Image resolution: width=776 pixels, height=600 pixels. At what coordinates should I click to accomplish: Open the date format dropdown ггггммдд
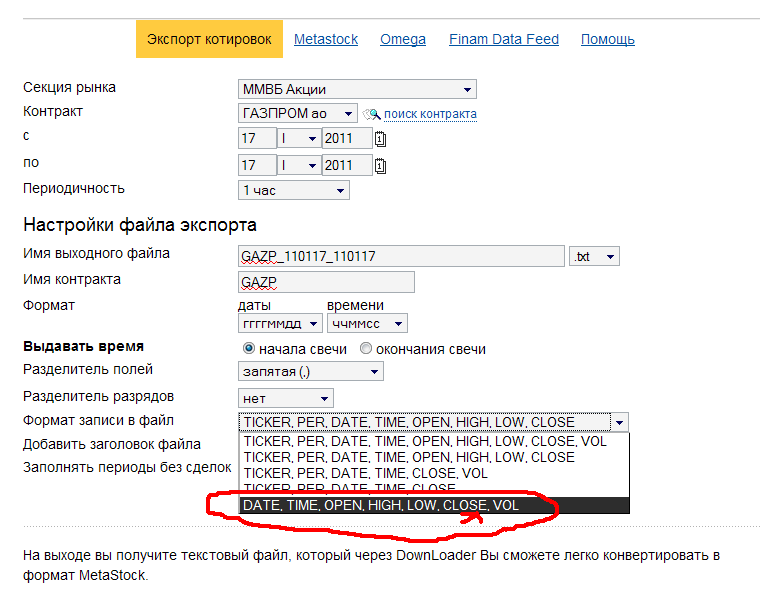(280, 323)
